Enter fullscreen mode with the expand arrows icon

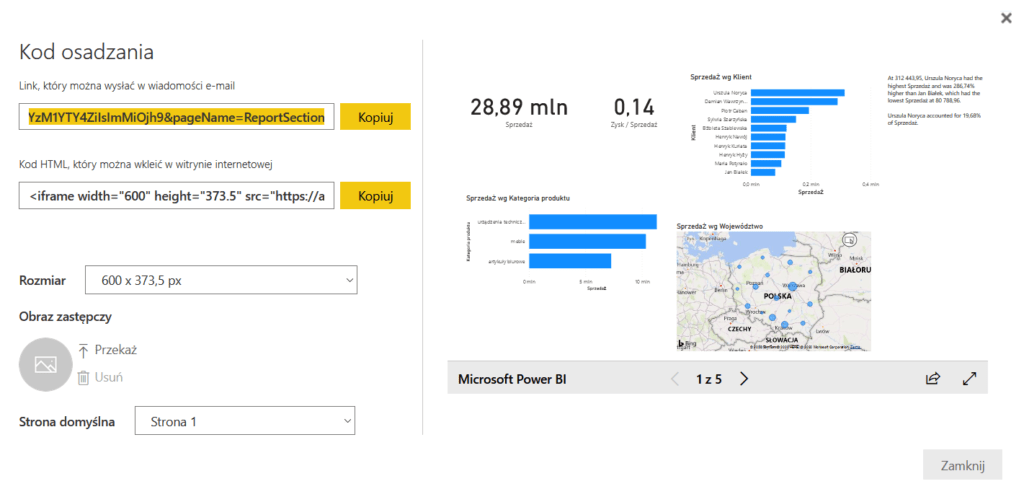pos(968,379)
